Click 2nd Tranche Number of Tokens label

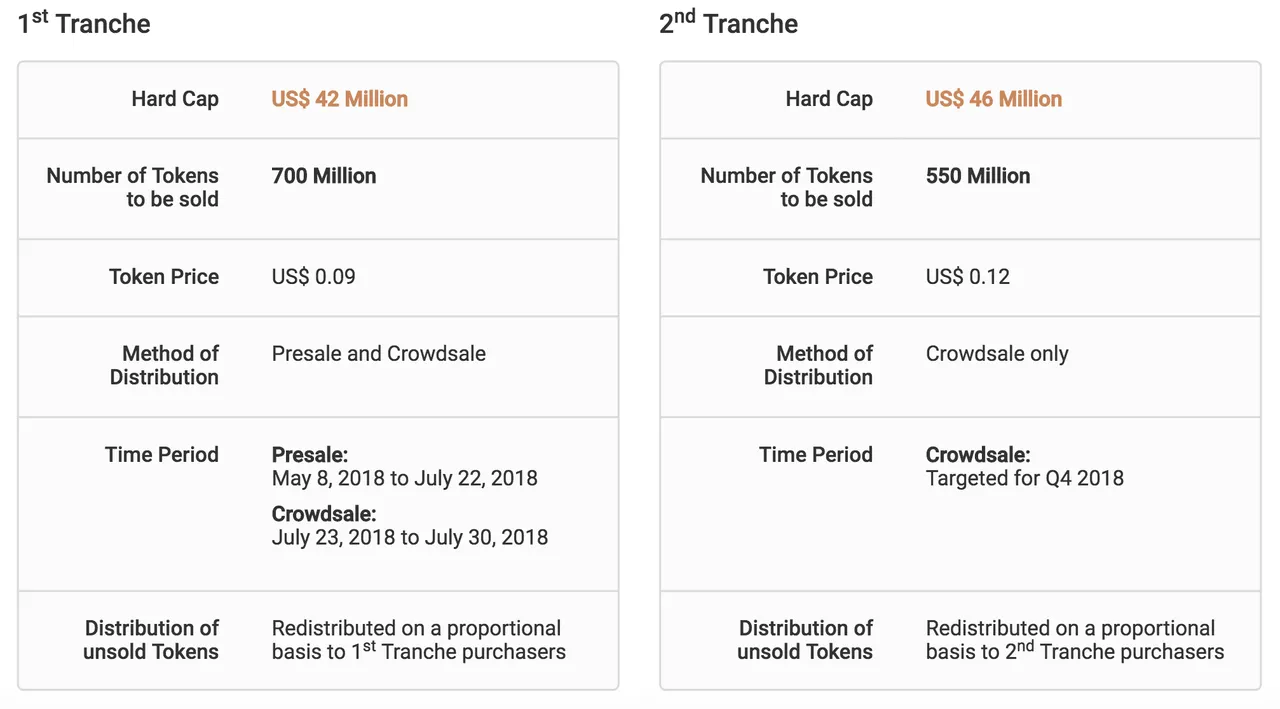(787, 187)
